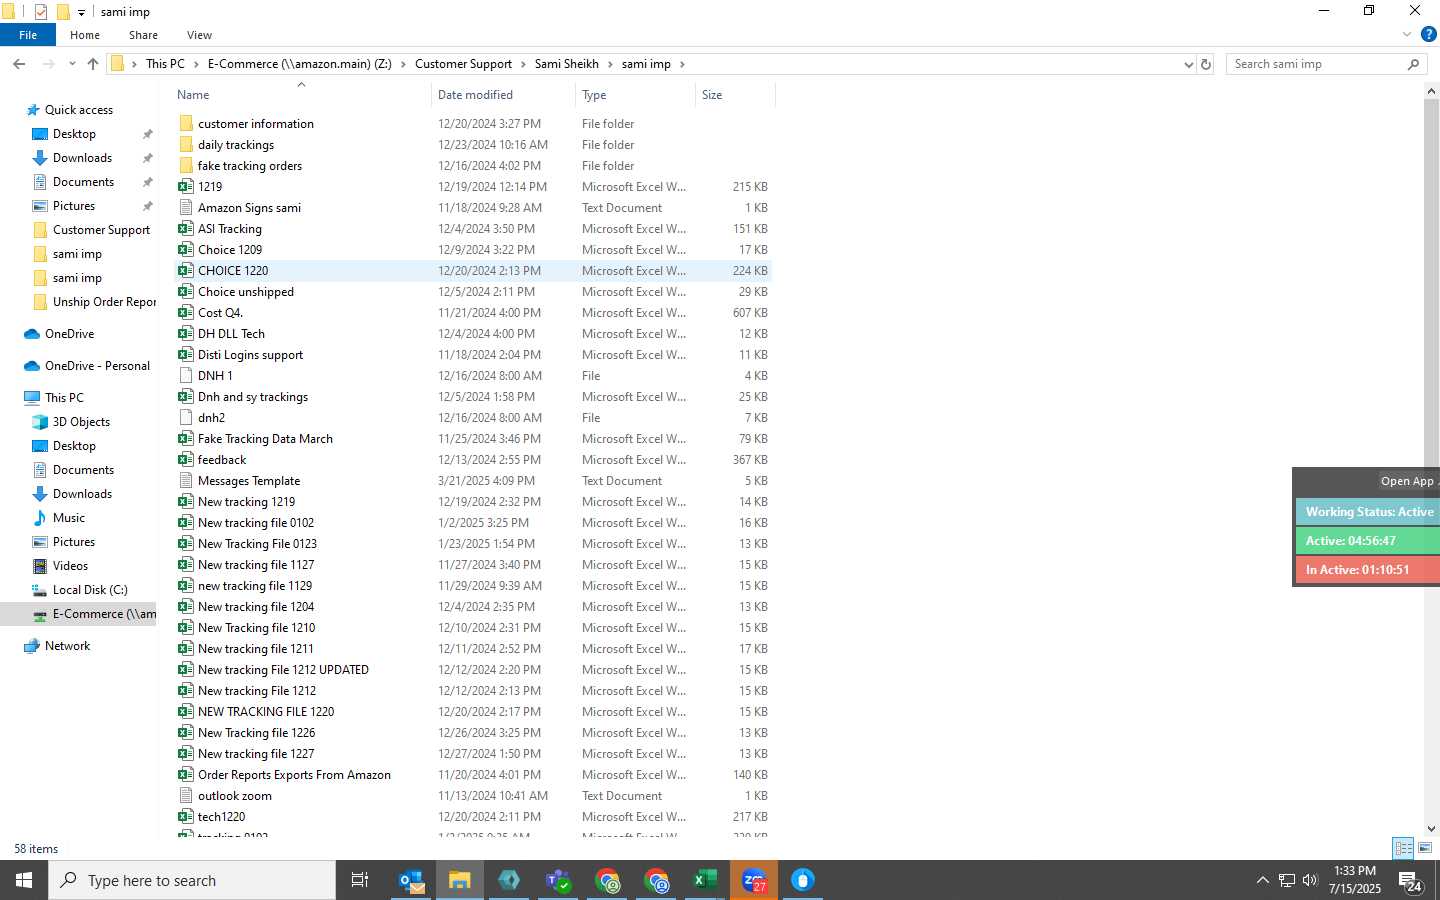1440x900 pixels.
Task: Switch to the View ribbon tab
Action: click(199, 35)
